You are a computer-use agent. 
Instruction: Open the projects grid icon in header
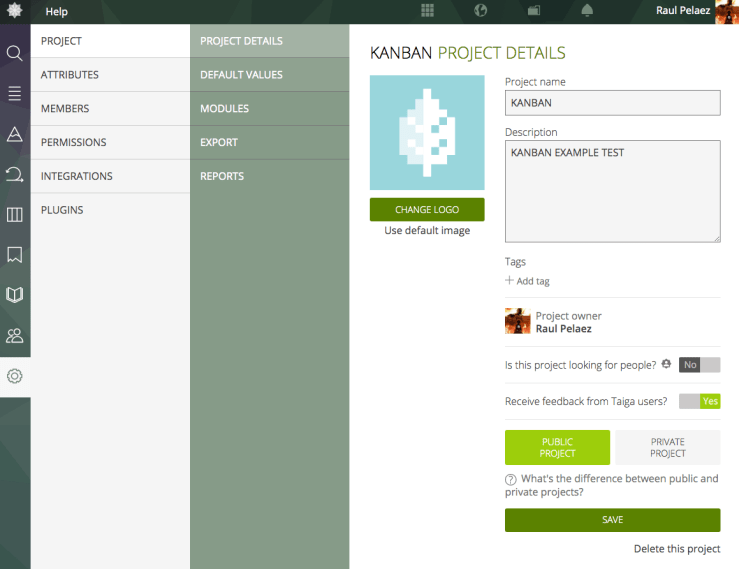click(427, 11)
